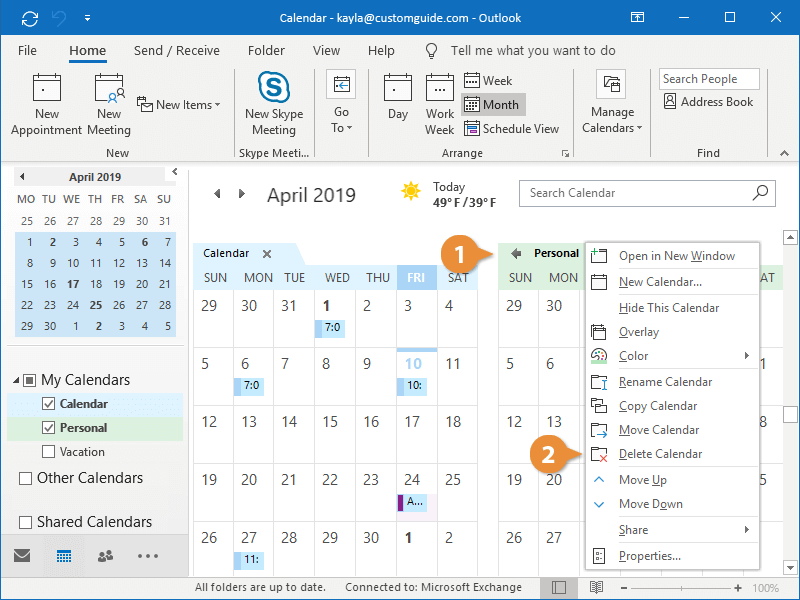Select Hide This Calendar
Screen dimensions: 800x600
coord(672,308)
